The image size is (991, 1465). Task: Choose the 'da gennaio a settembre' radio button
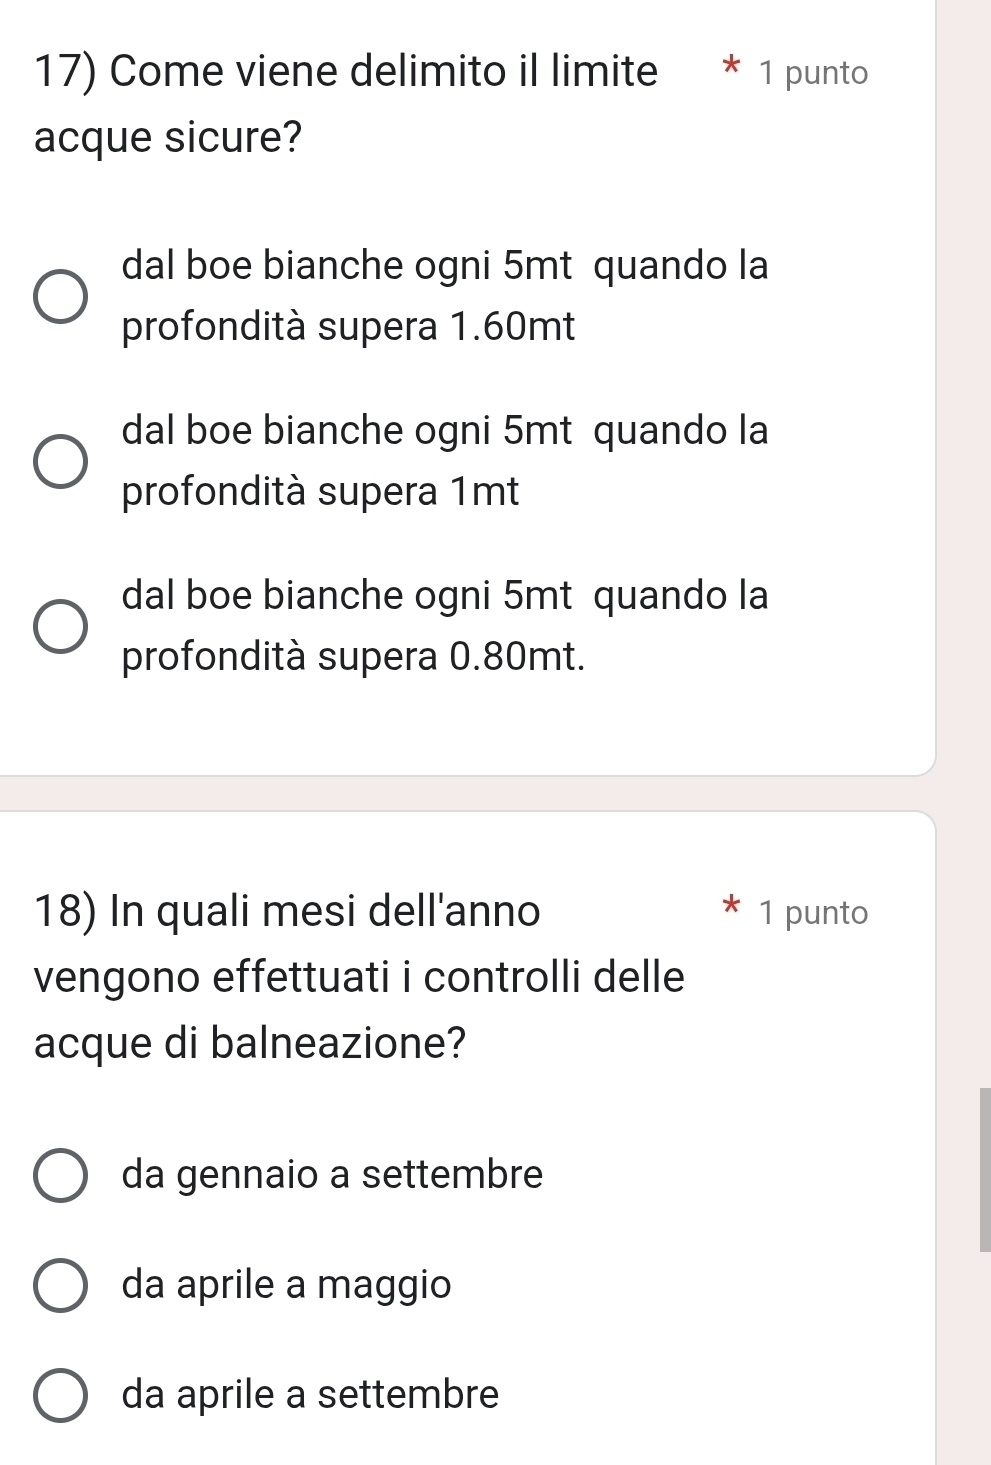click(59, 1175)
